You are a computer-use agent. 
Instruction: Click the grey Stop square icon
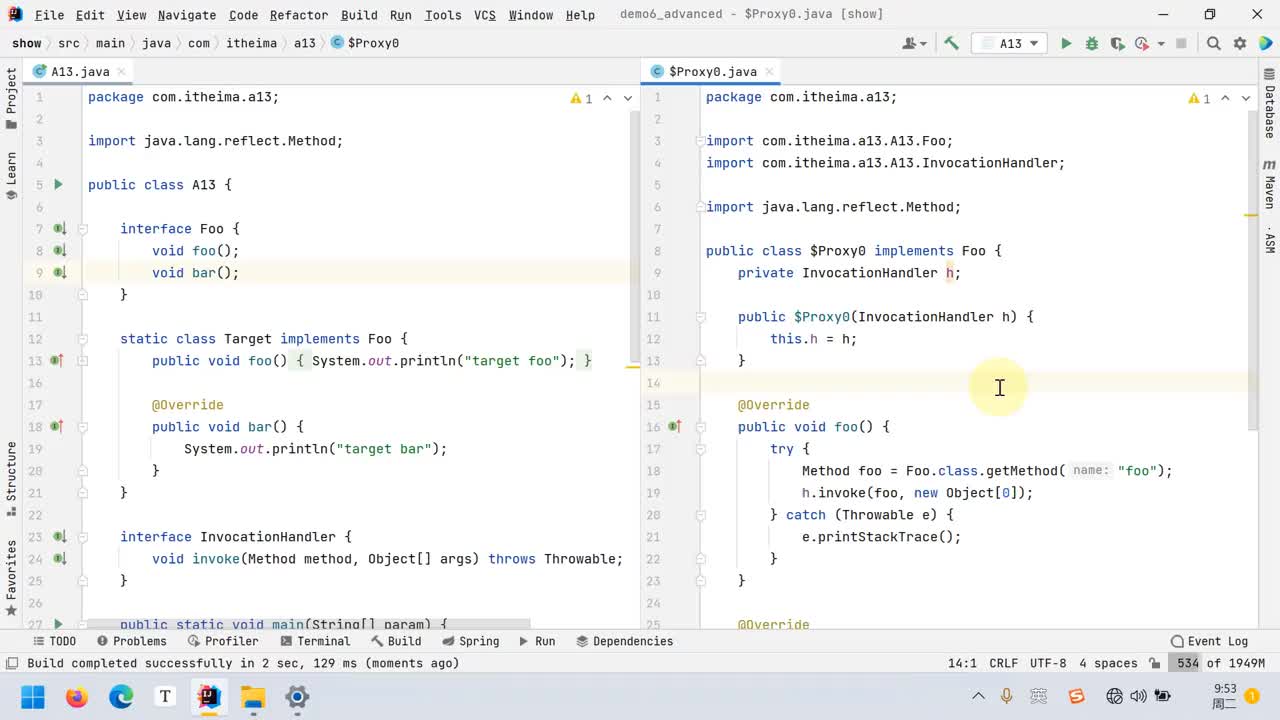coord(1181,43)
